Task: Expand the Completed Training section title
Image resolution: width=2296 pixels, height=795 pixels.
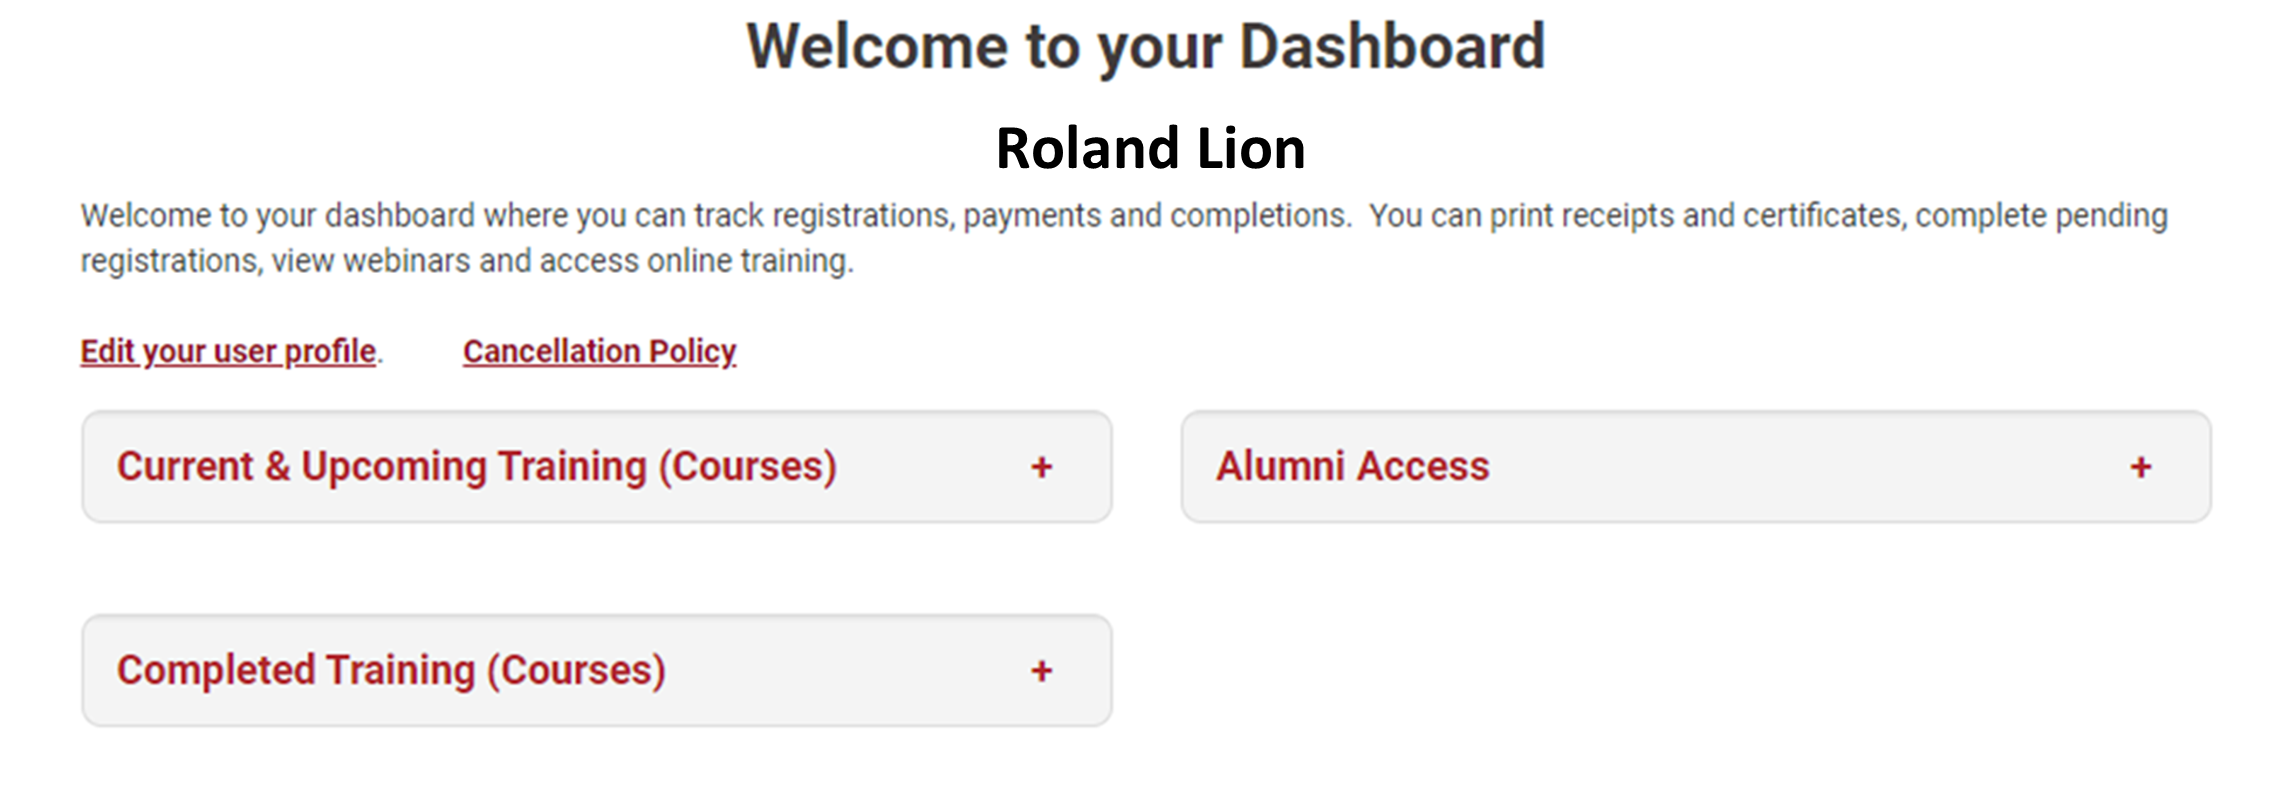Action: (x=391, y=671)
